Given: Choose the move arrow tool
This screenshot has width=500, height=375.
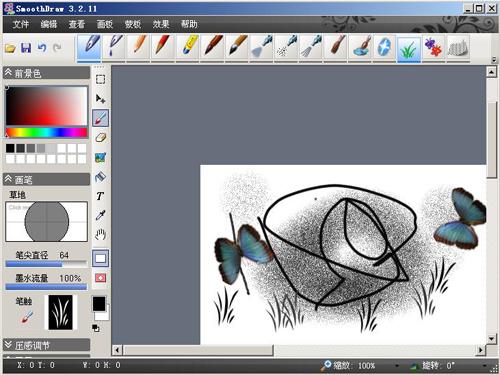Looking at the screenshot, I should coord(100,99).
